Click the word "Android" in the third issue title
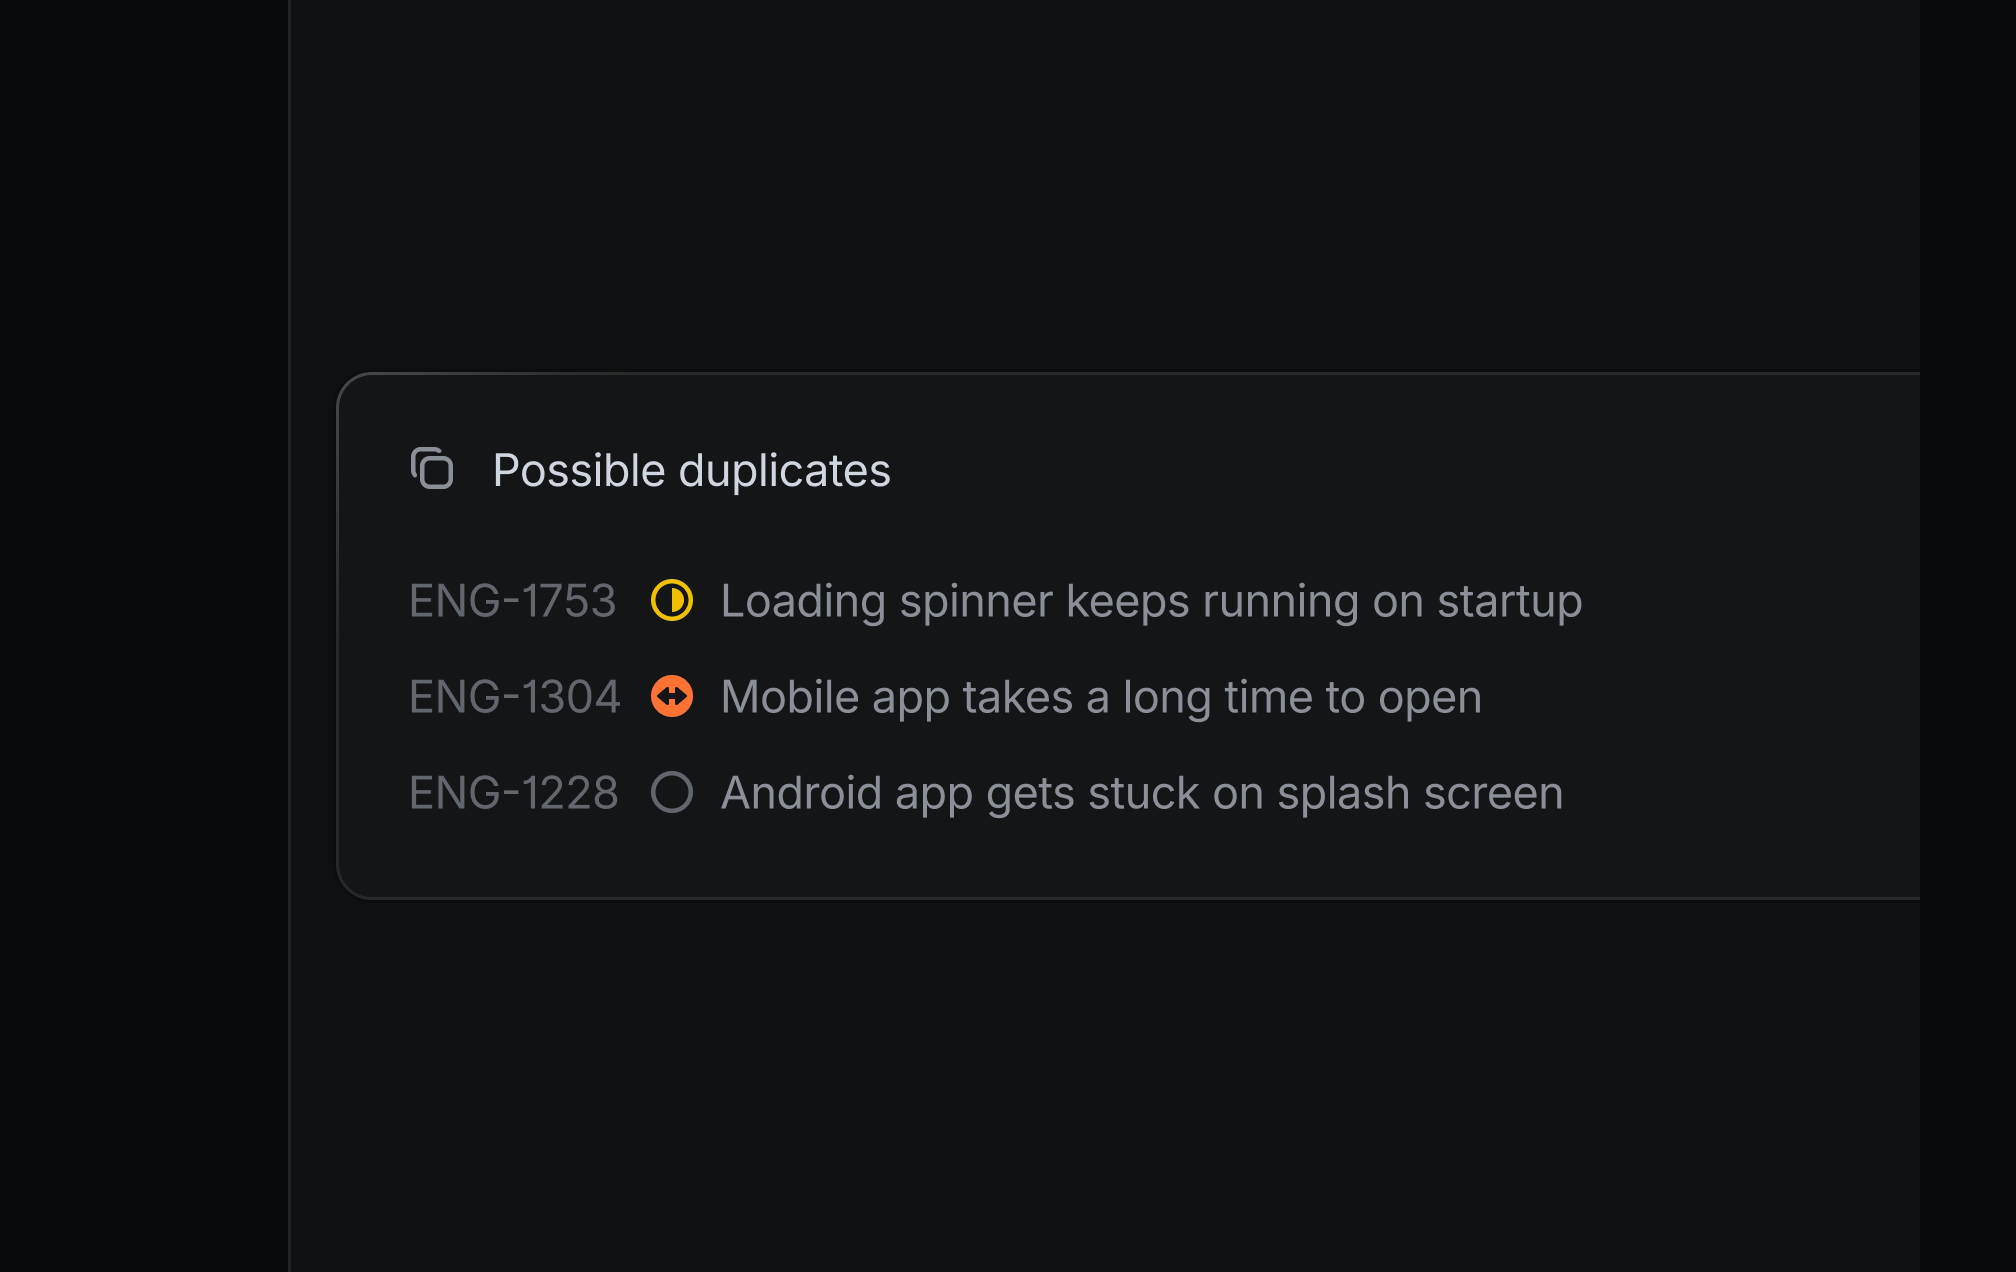The image size is (2016, 1272). pos(801,793)
